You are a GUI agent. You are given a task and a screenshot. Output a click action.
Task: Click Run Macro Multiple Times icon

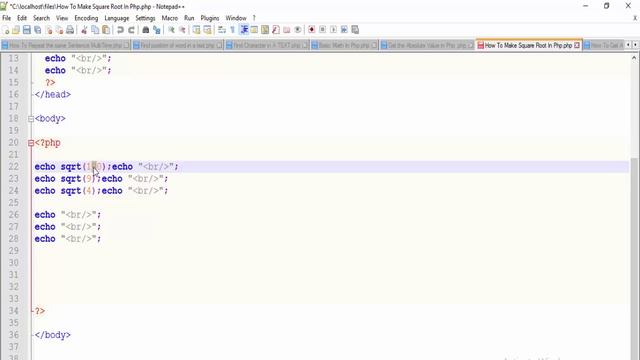pyautogui.click(x=344, y=30)
